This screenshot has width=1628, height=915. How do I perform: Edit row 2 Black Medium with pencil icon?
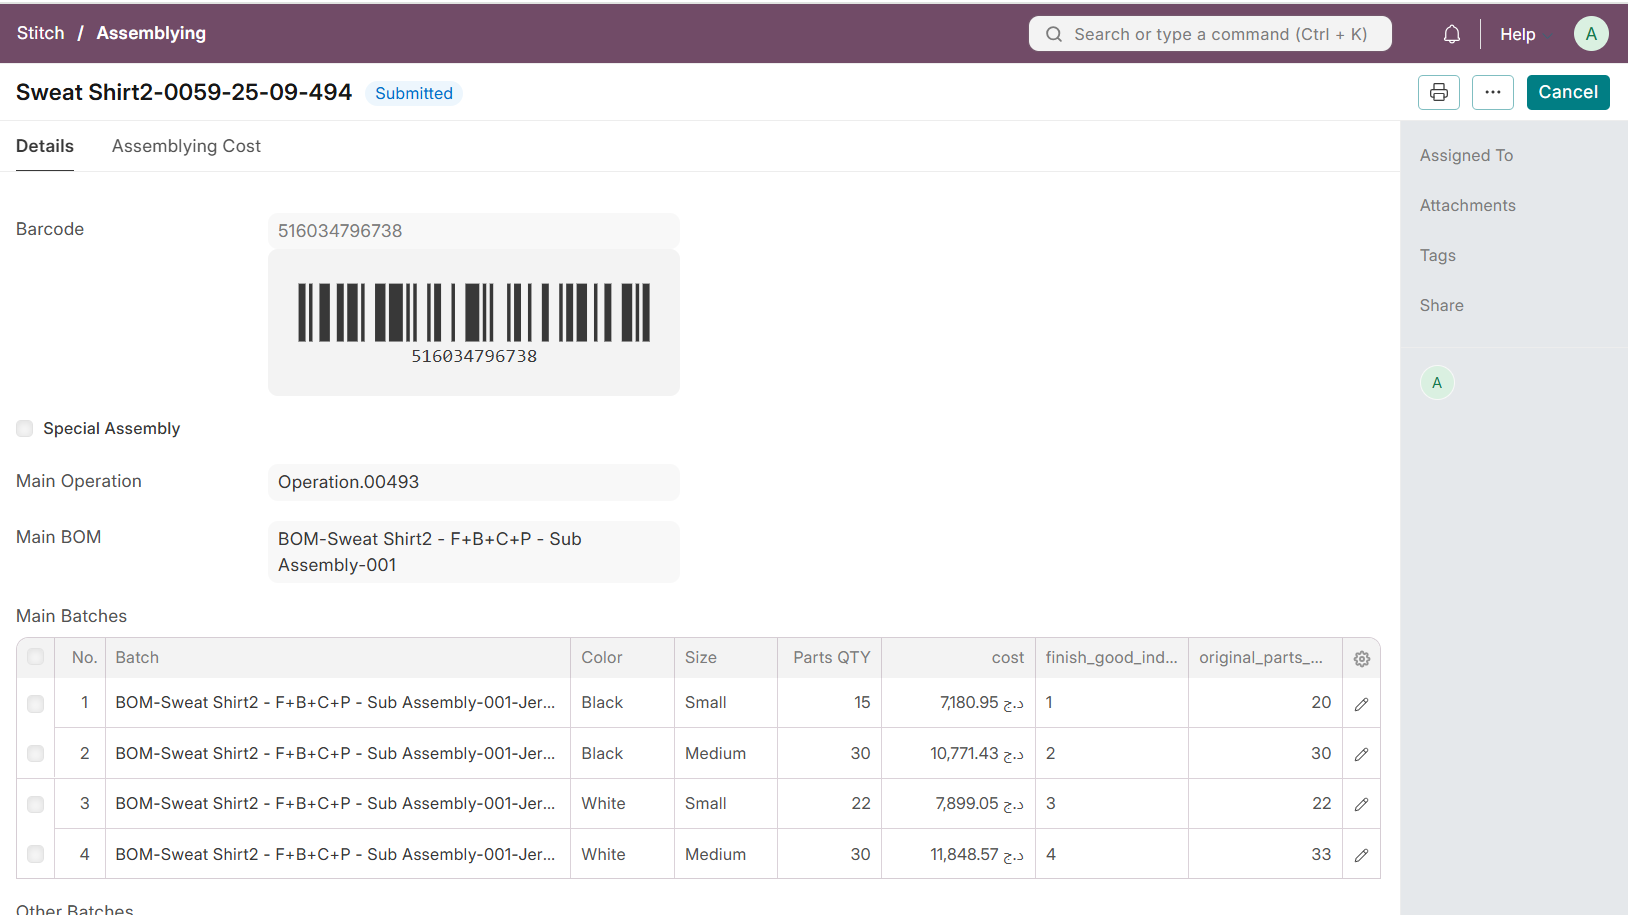[x=1361, y=754]
